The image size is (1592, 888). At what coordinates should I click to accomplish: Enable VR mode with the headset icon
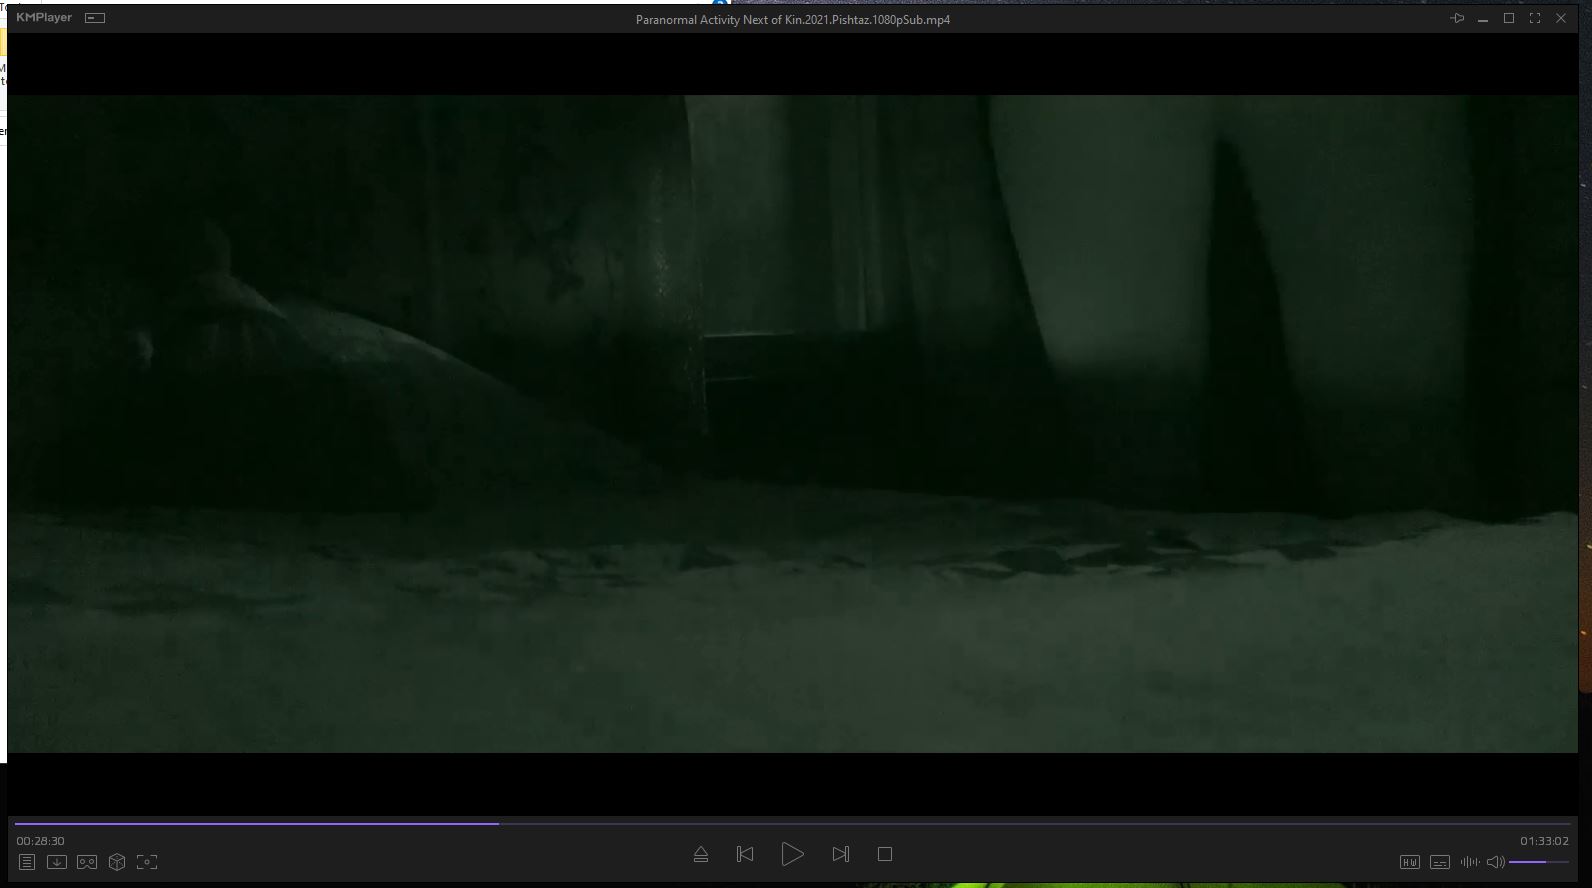tap(87, 862)
